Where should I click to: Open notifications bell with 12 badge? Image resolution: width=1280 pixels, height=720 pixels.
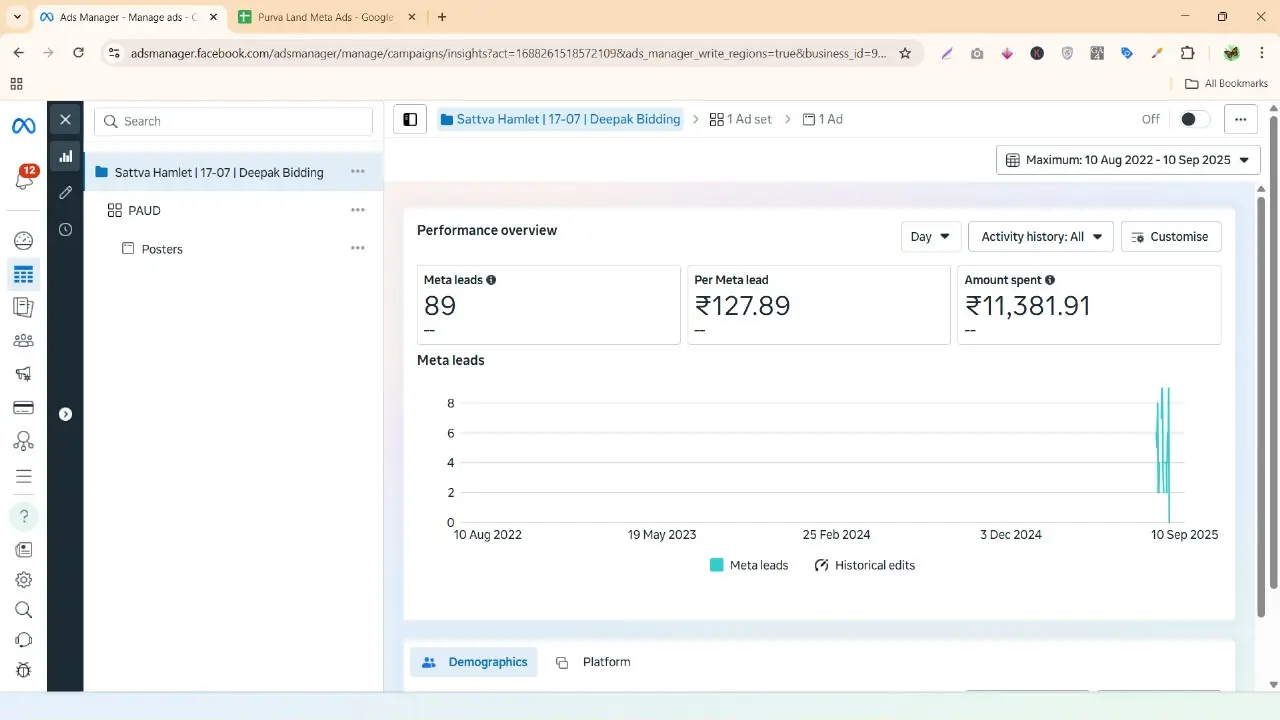[x=23, y=180]
